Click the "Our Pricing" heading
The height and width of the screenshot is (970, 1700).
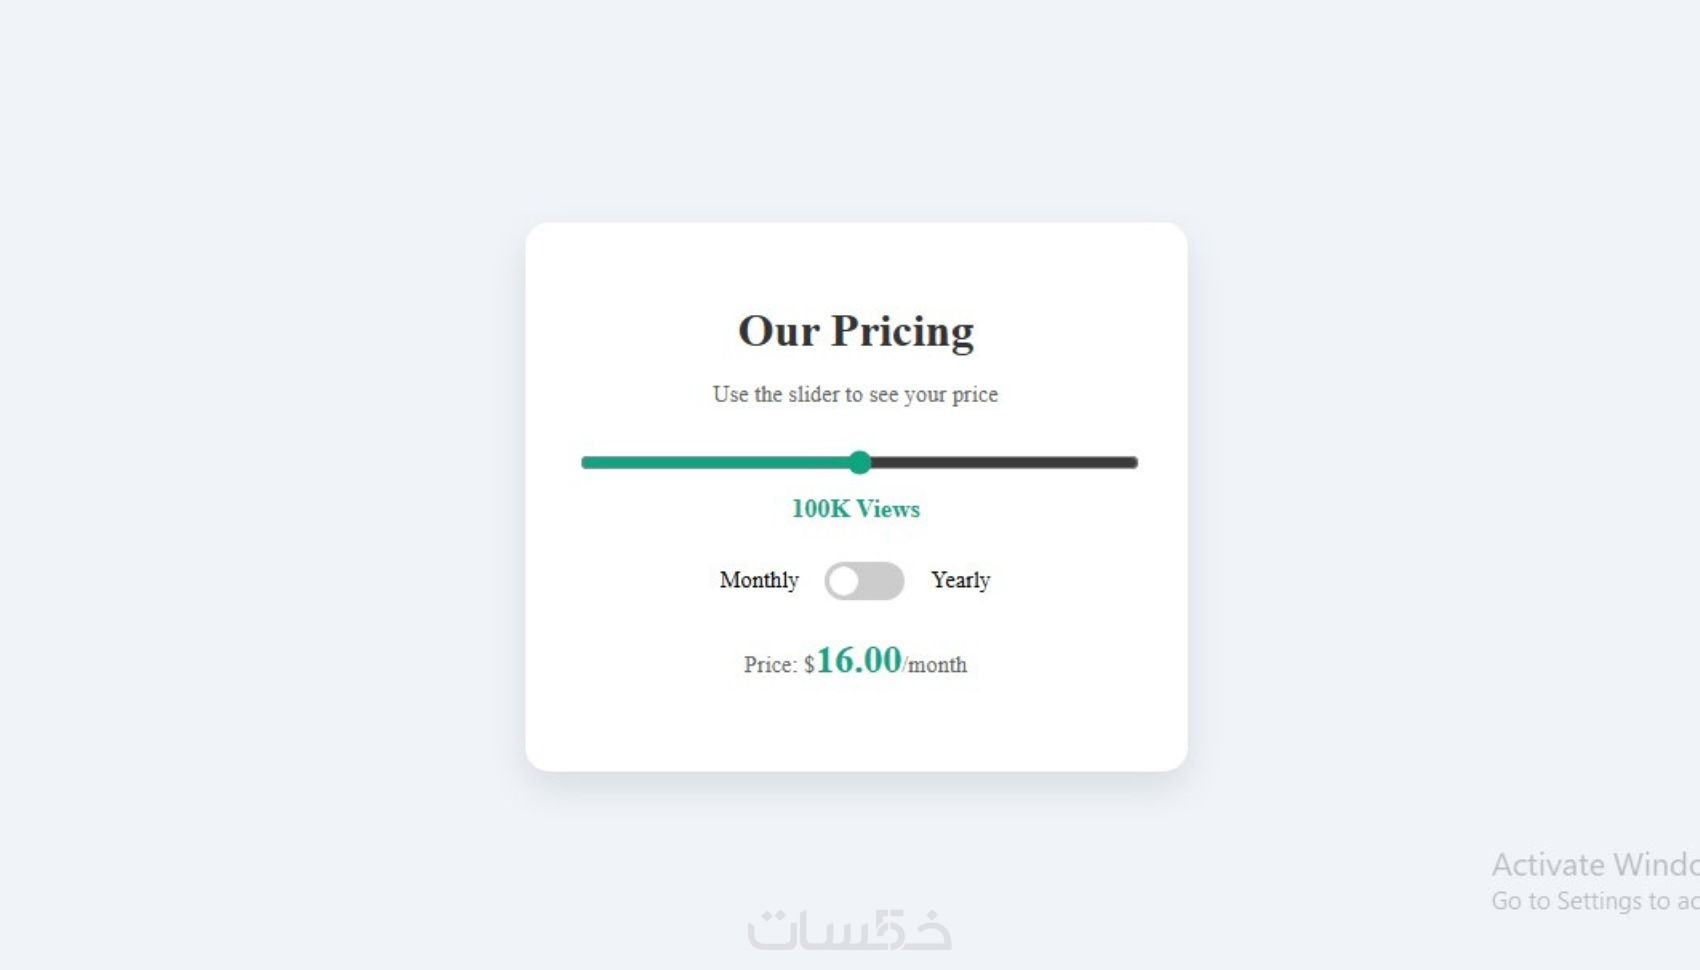tap(856, 331)
